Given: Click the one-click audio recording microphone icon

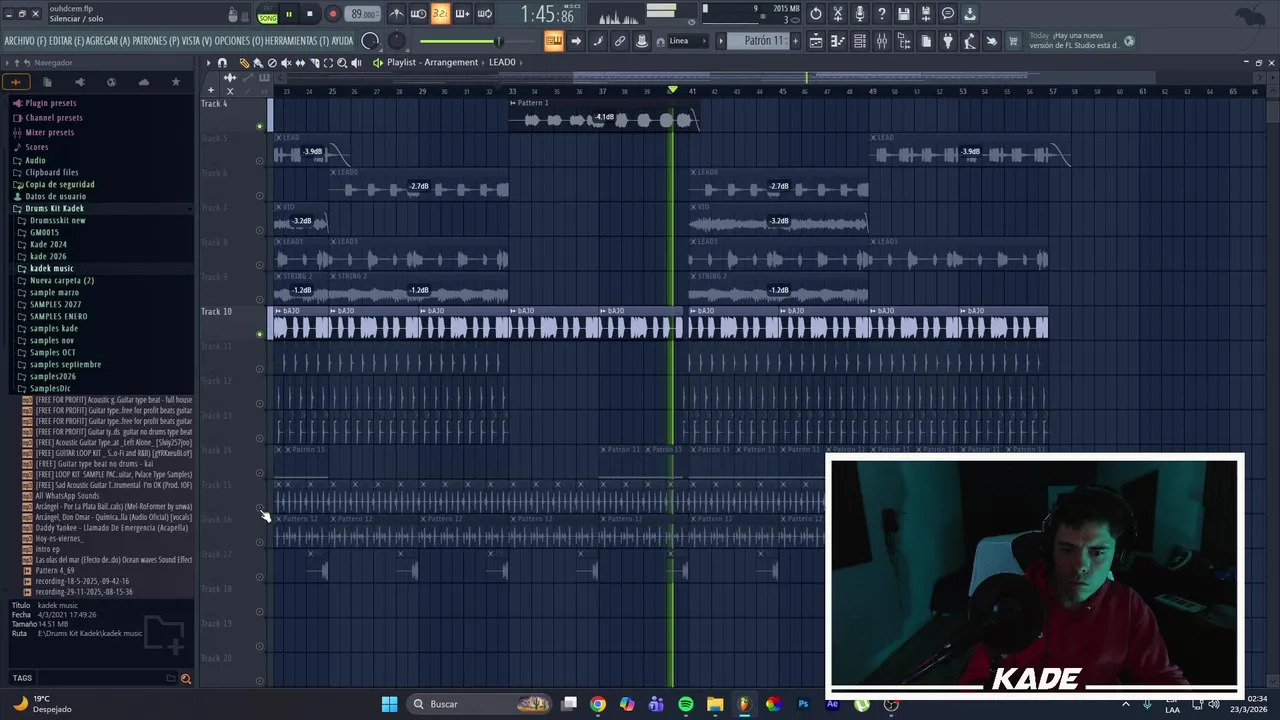Looking at the screenshot, I should tap(860, 14).
